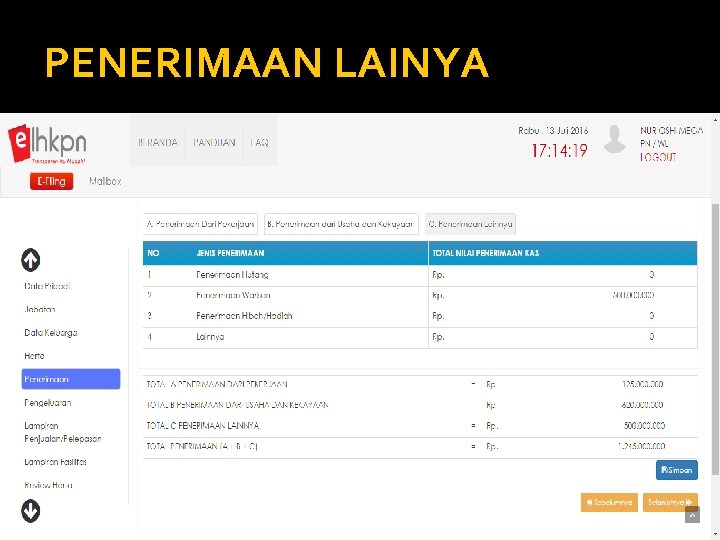The height and width of the screenshot is (540, 720).
Task: Open the PANDUAN menu
Action: click(x=214, y=143)
